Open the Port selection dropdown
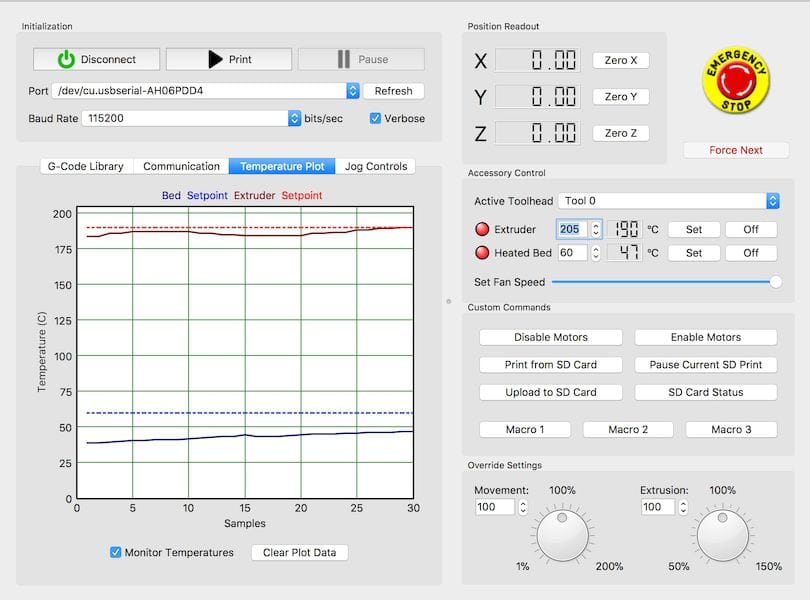This screenshot has width=810, height=600. 352,91
